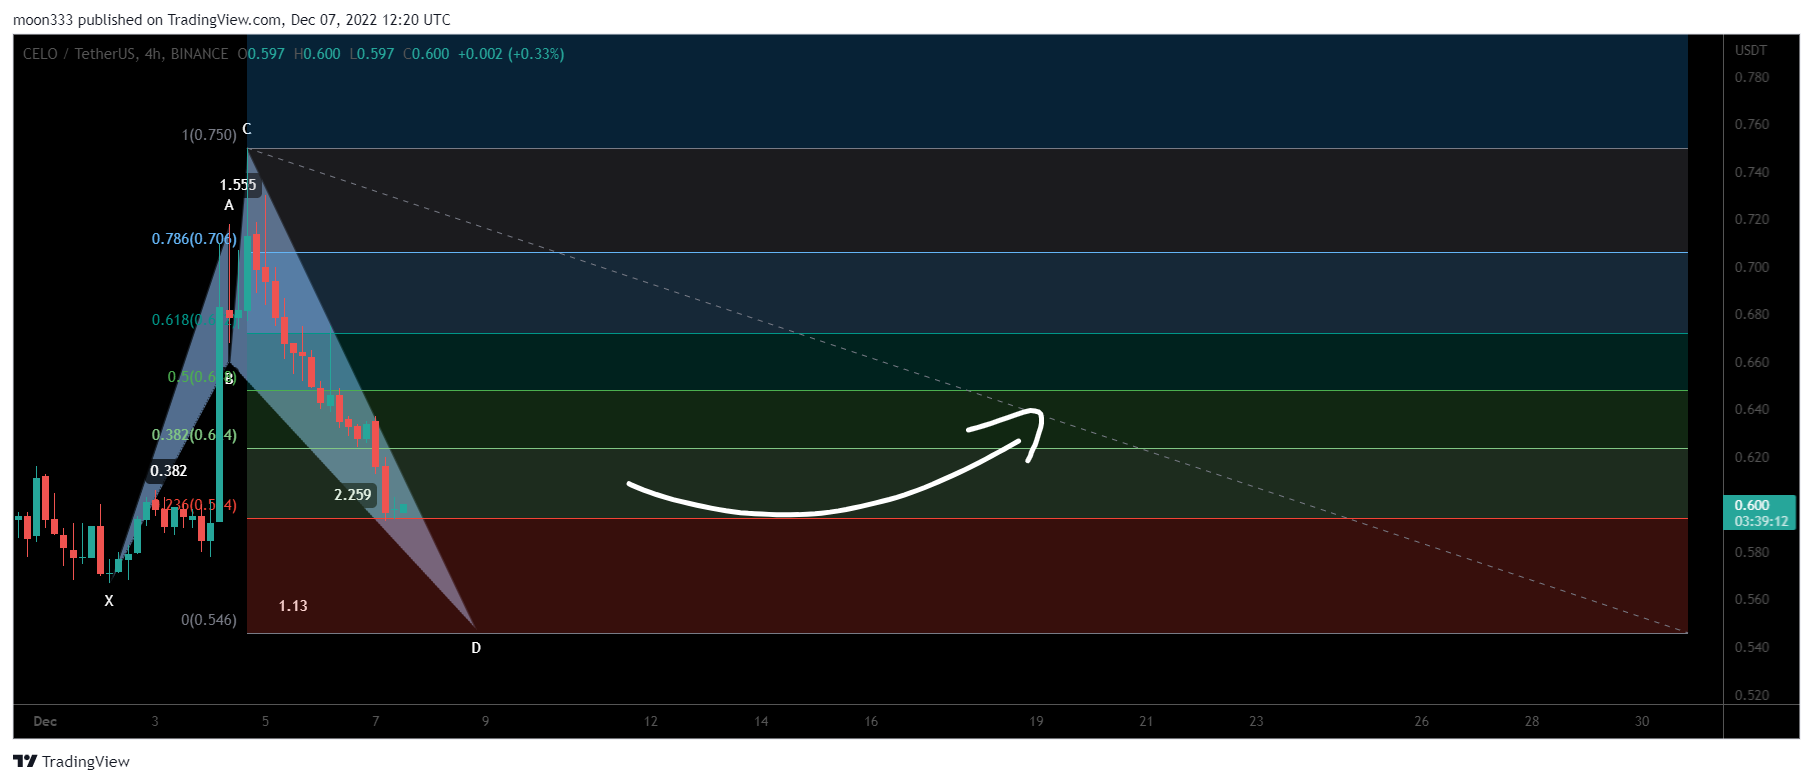Click the +0.002 (+0.33%) change value
The height and width of the screenshot is (783, 1813).
(x=511, y=54)
